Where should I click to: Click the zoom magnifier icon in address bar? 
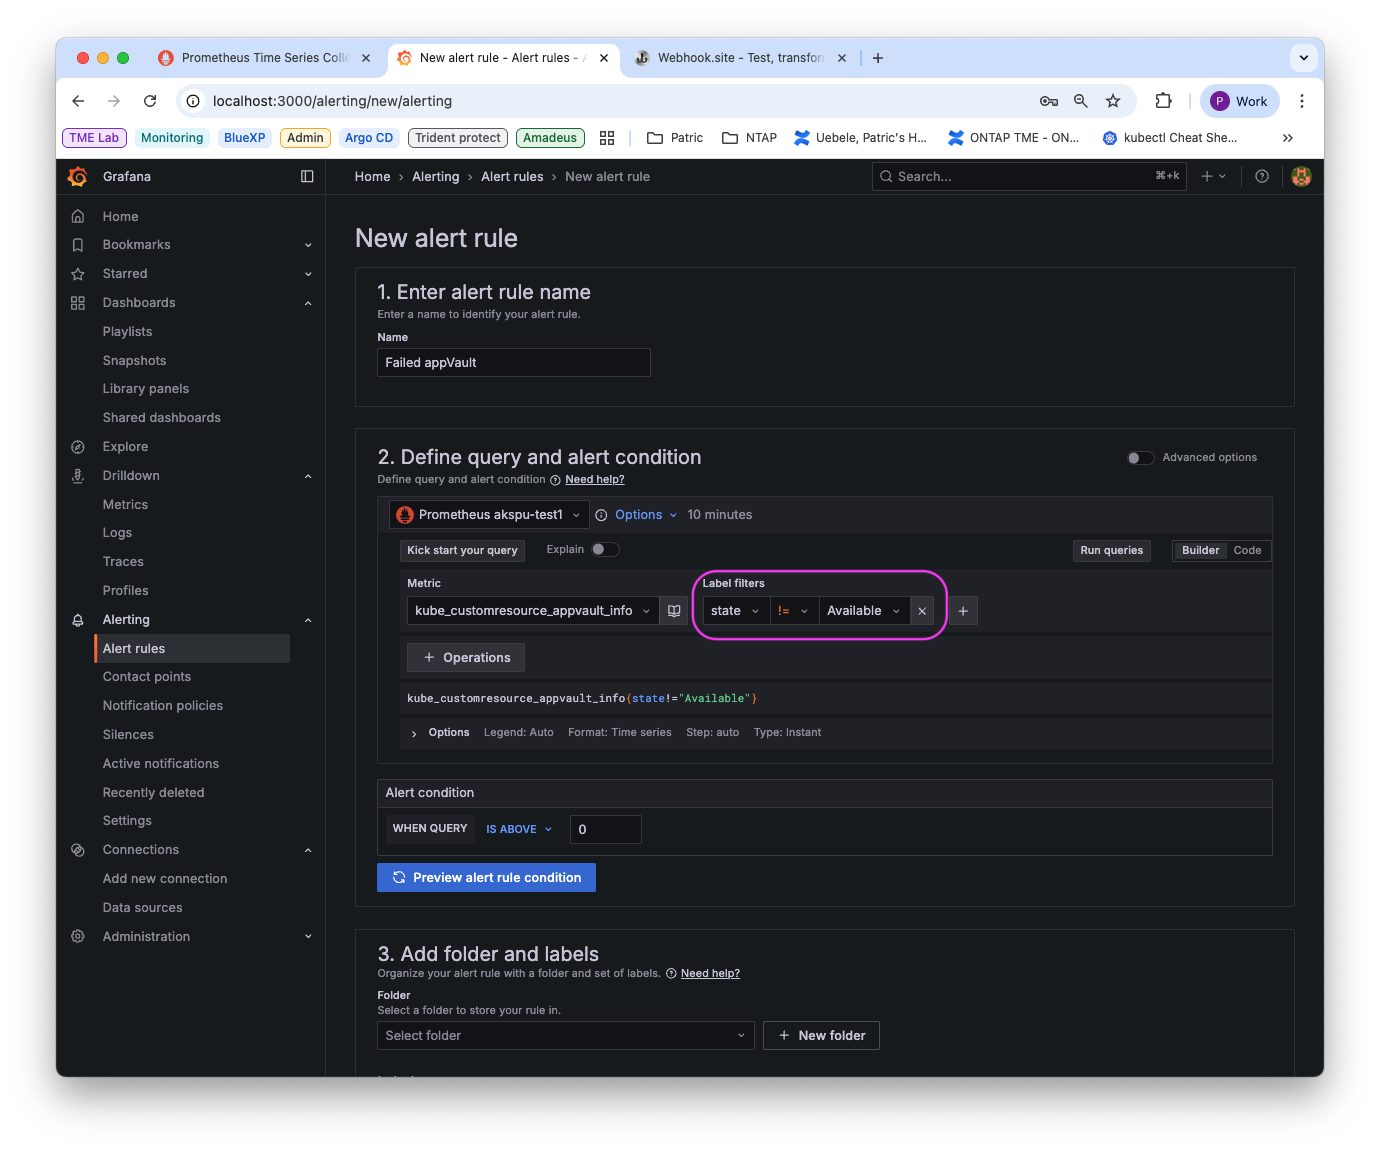tap(1081, 101)
